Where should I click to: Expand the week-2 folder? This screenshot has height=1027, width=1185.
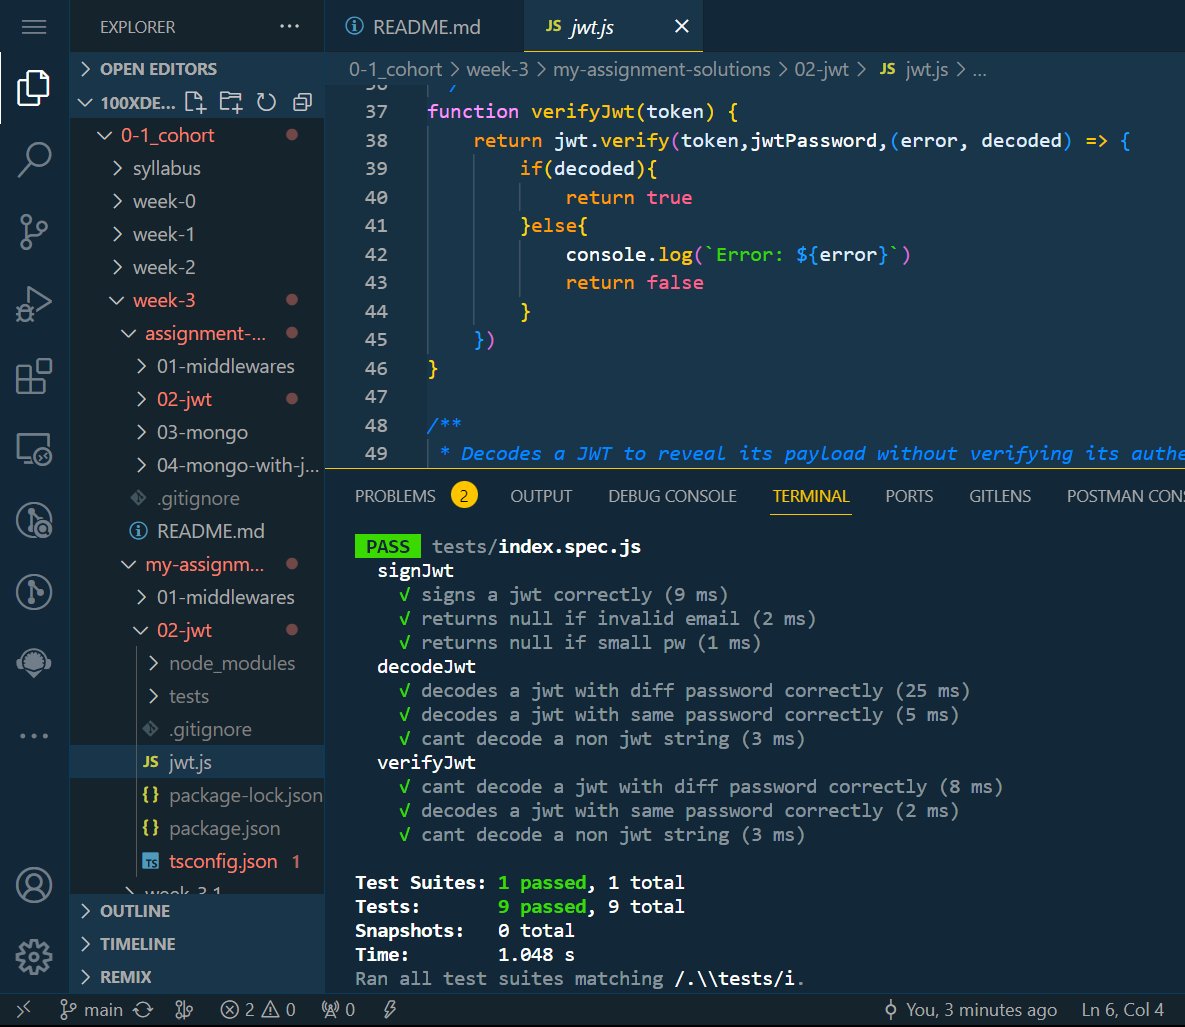pos(197,267)
